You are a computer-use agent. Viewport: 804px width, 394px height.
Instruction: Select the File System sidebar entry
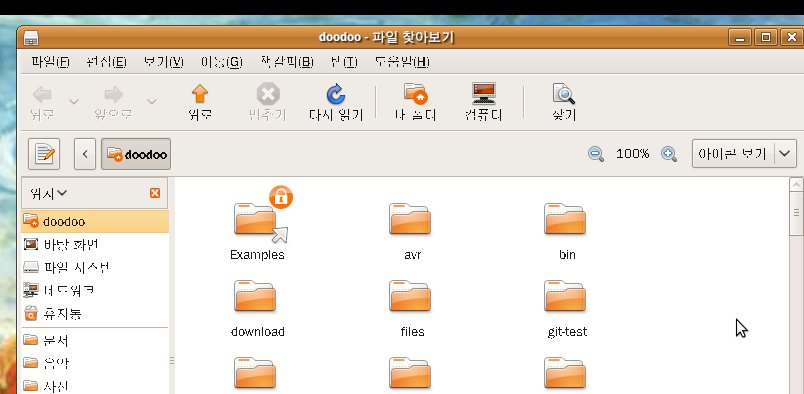95,267
